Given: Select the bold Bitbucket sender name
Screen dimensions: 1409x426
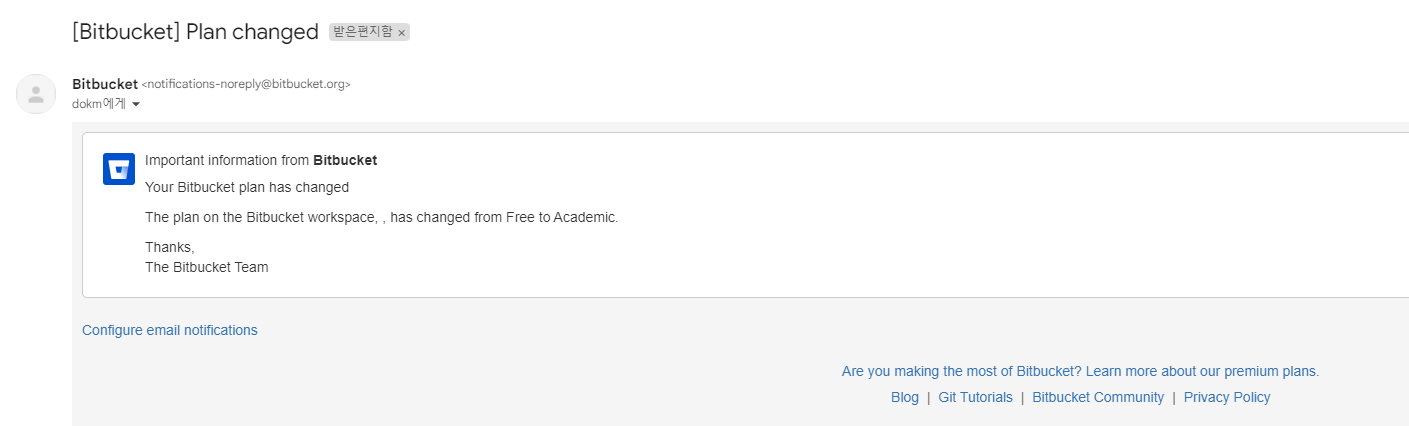Looking at the screenshot, I should pyautogui.click(x=105, y=84).
